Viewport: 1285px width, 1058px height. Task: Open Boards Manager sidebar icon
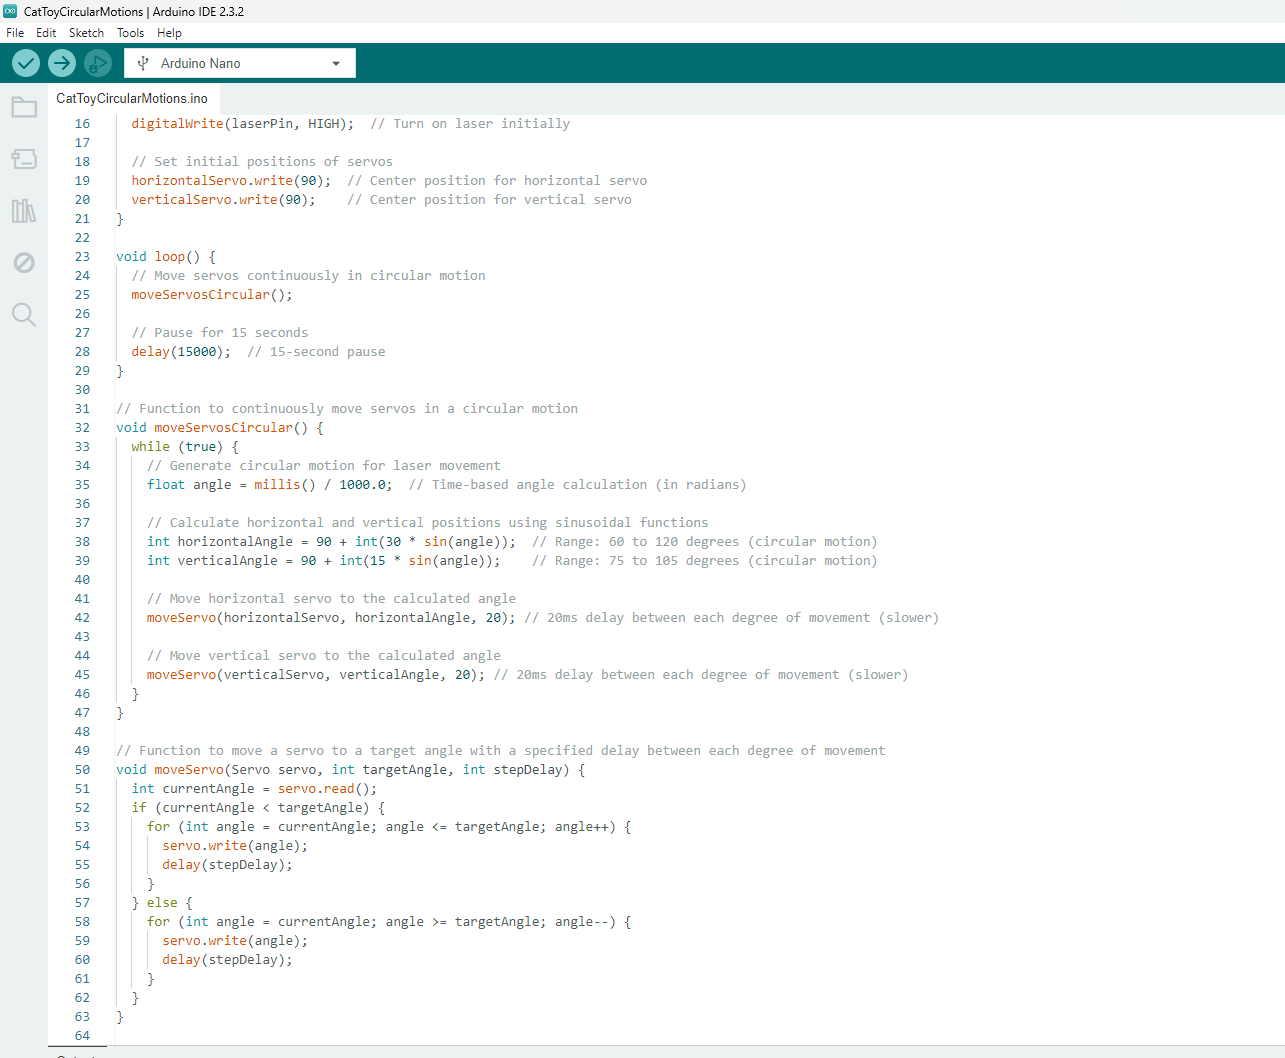[24, 159]
